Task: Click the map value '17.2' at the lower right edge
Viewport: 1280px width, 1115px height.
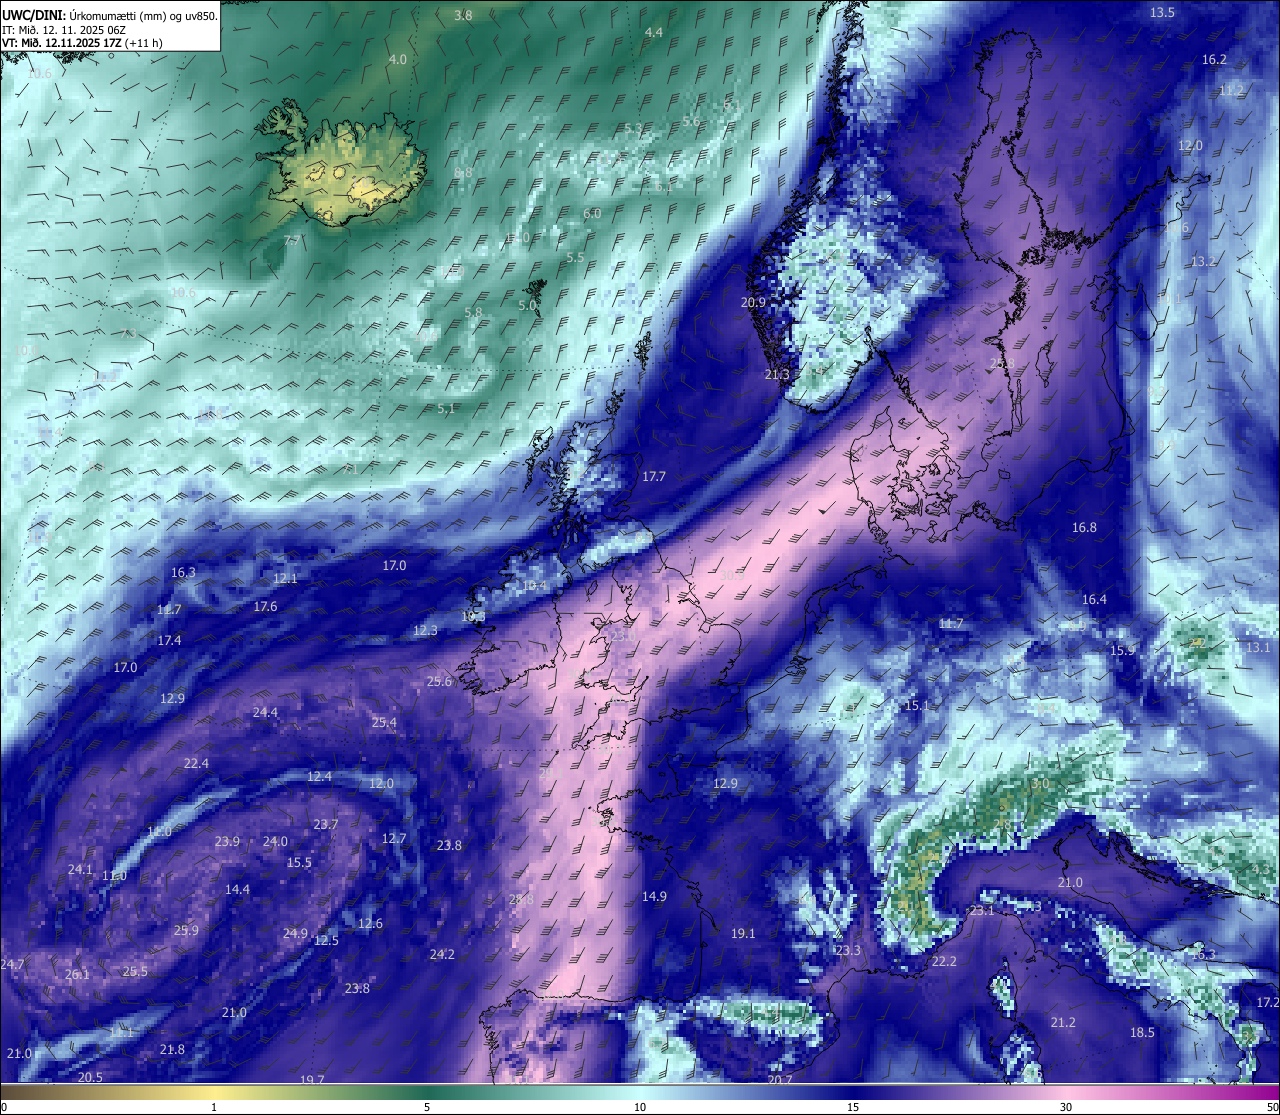Action: (x=1268, y=1003)
